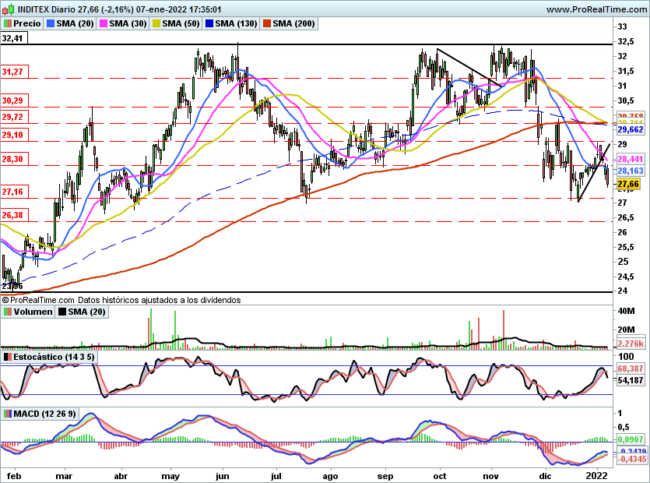This screenshot has width=650, height=483.
Task: Click the -0,4345 MACD signal value tag
Action: [x=632, y=459]
